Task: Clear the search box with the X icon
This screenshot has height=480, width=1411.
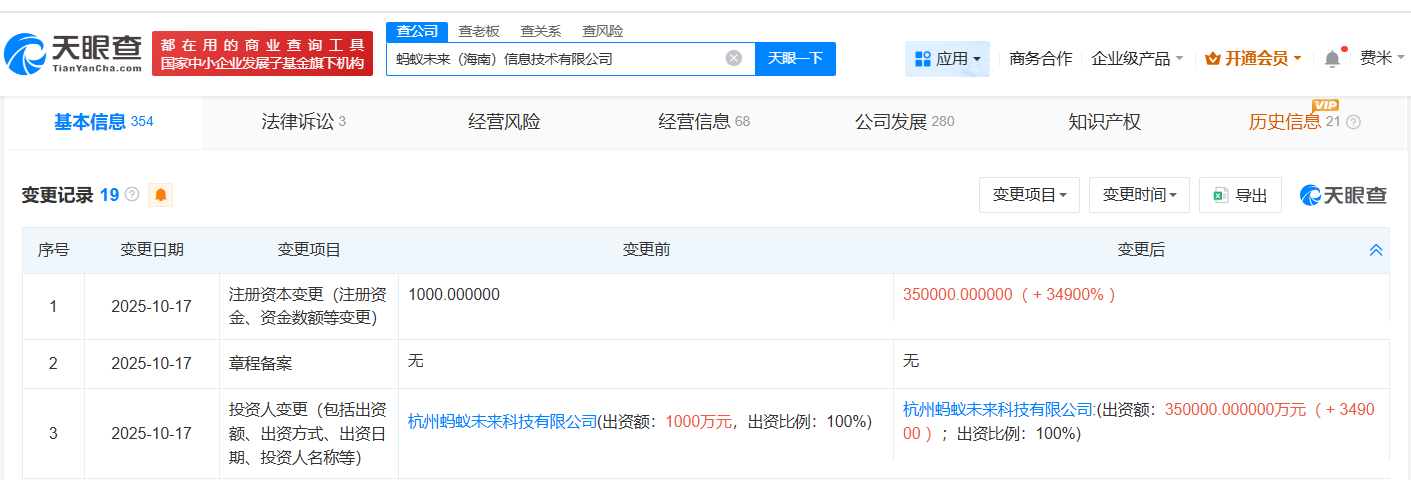Action: 733,58
